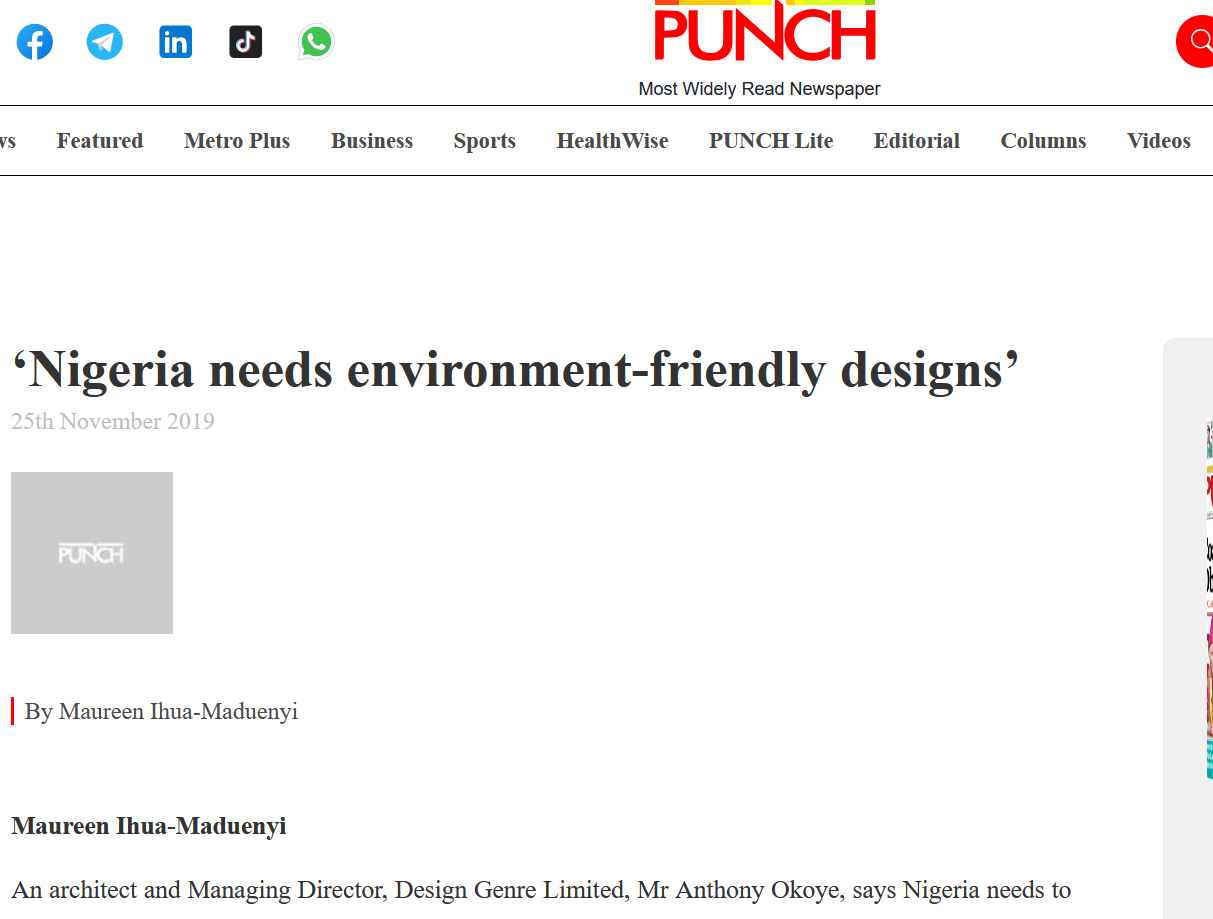Click the red search magnifier icon

tap(1196, 42)
